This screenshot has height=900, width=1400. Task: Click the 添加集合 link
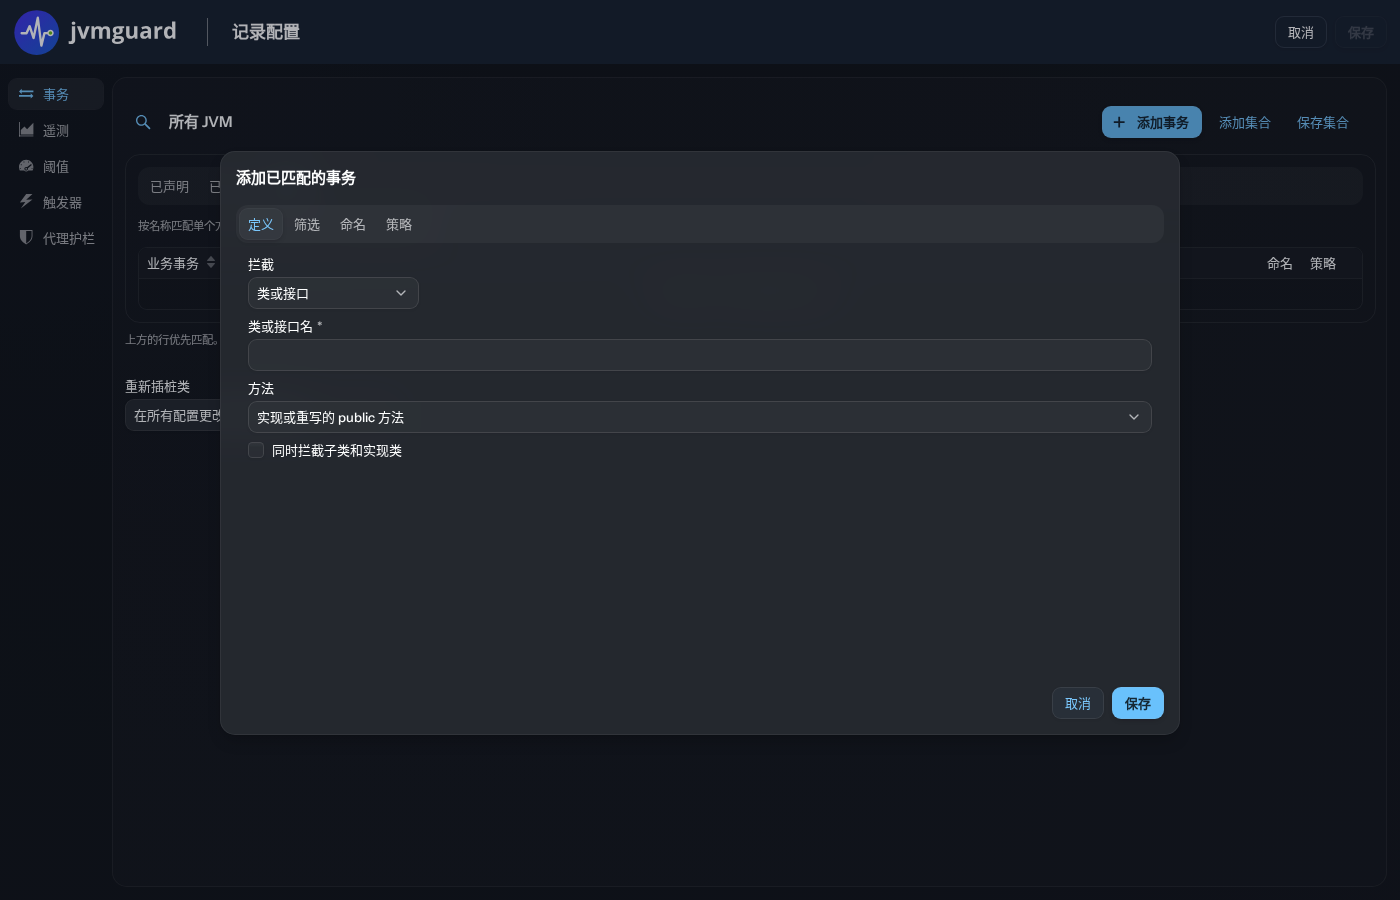pyautogui.click(x=1245, y=122)
